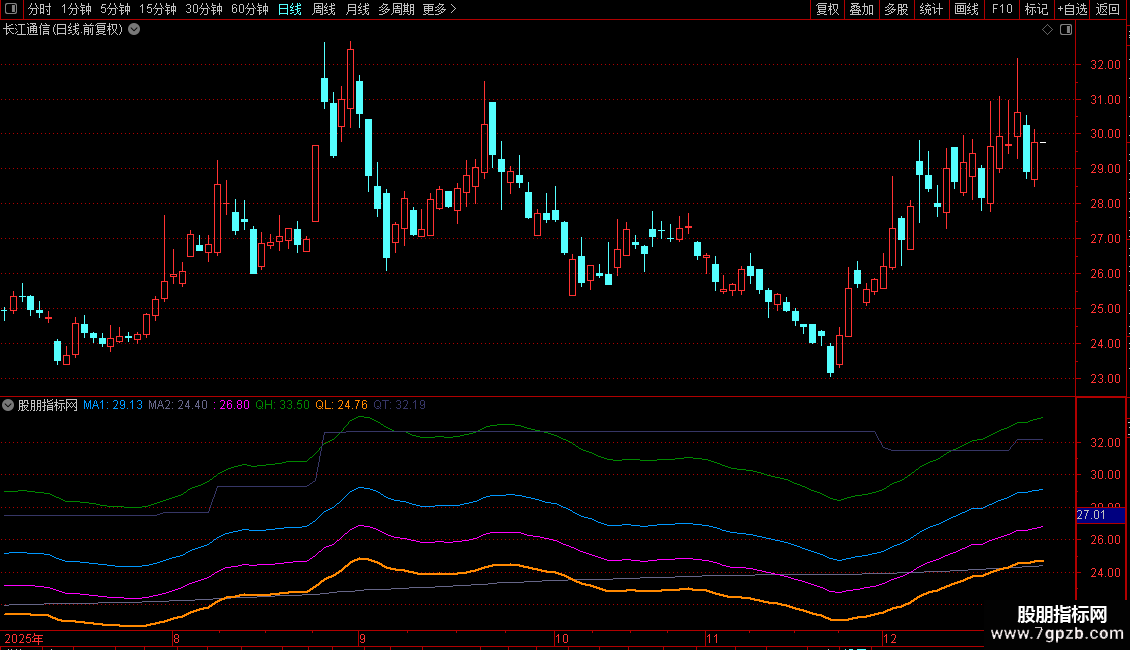Open the 更多 periods list
This screenshot has width=1130, height=650.
point(439,9)
